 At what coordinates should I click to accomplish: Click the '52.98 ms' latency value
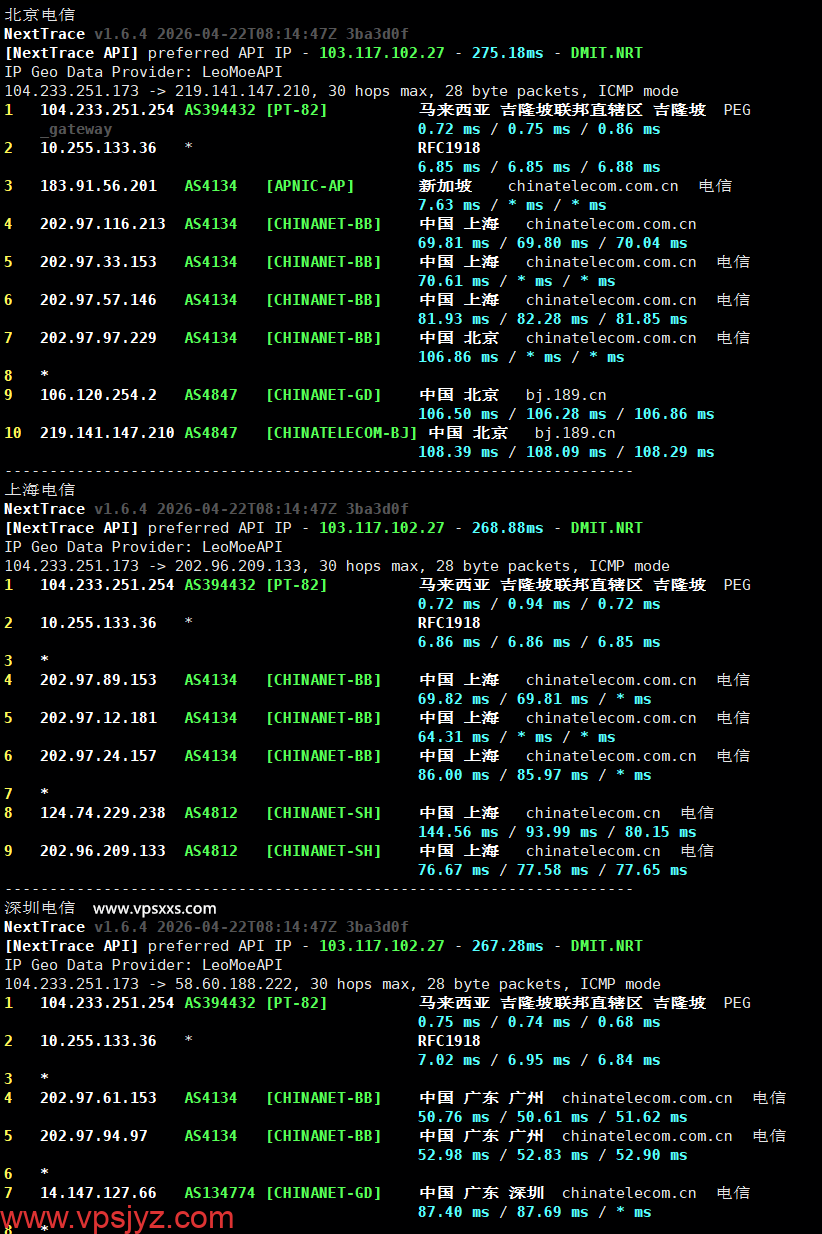[x=454, y=1155]
